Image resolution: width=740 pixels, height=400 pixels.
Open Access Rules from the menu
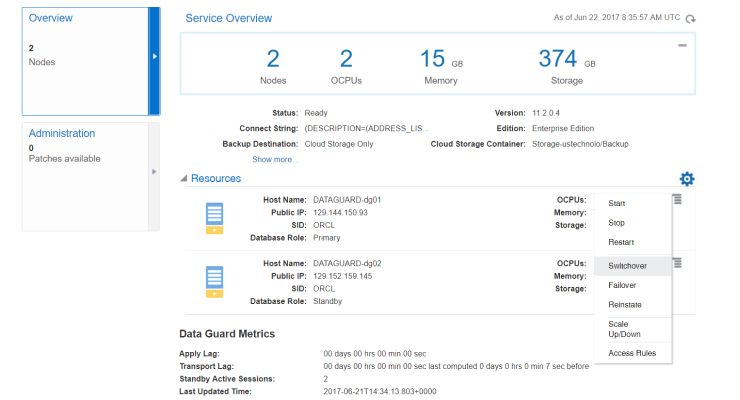(630, 353)
